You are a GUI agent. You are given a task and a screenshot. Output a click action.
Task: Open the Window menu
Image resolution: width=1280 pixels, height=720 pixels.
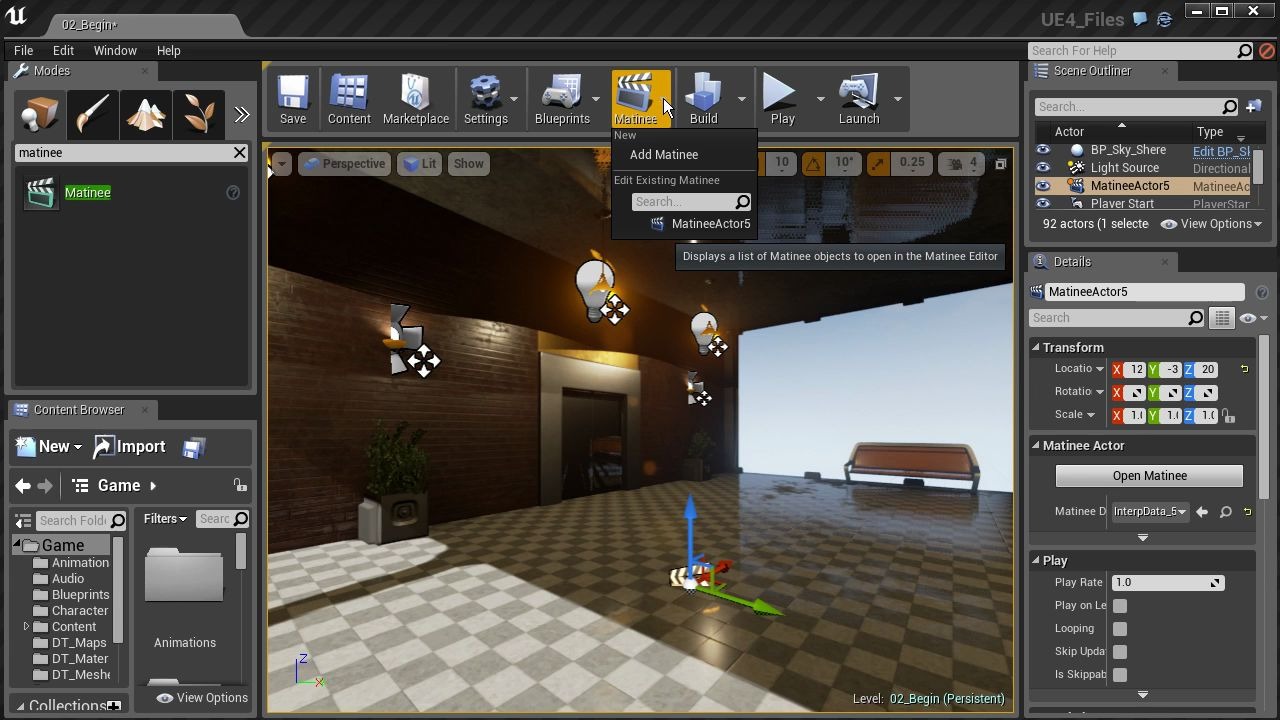coord(115,50)
